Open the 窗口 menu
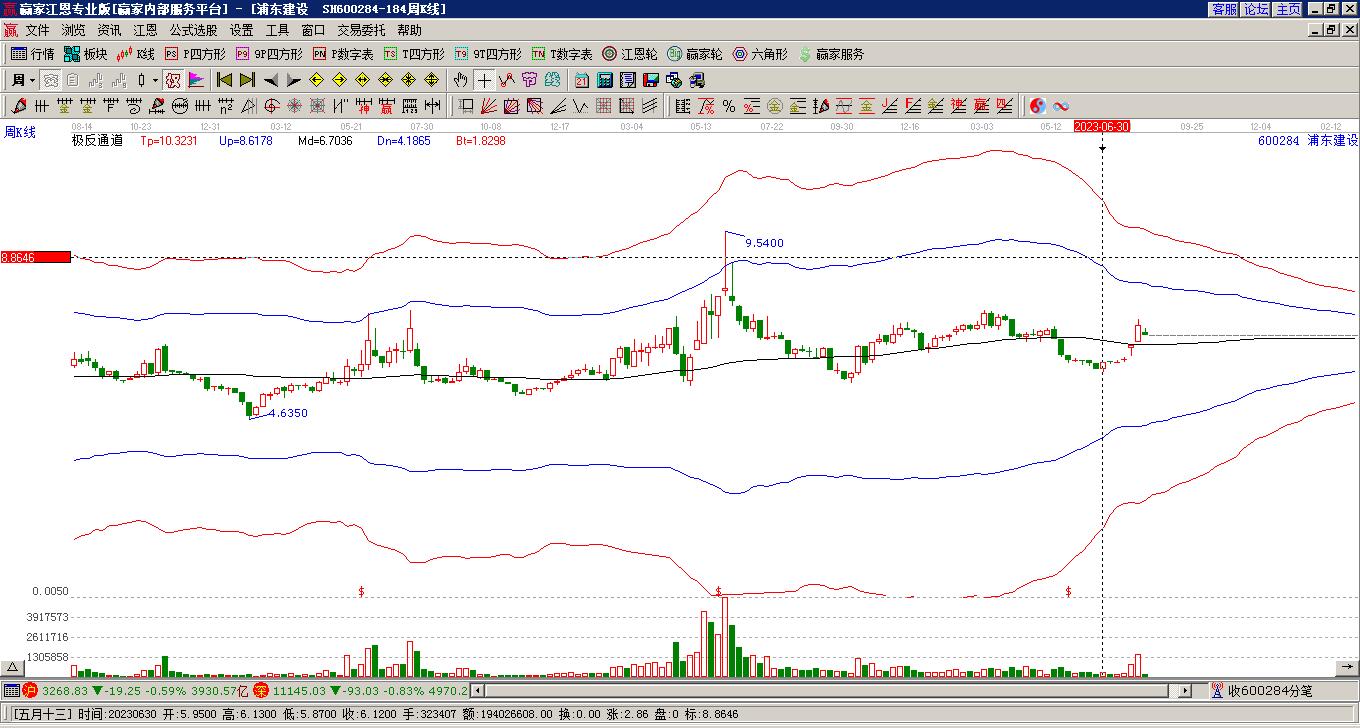 pyautogui.click(x=313, y=31)
